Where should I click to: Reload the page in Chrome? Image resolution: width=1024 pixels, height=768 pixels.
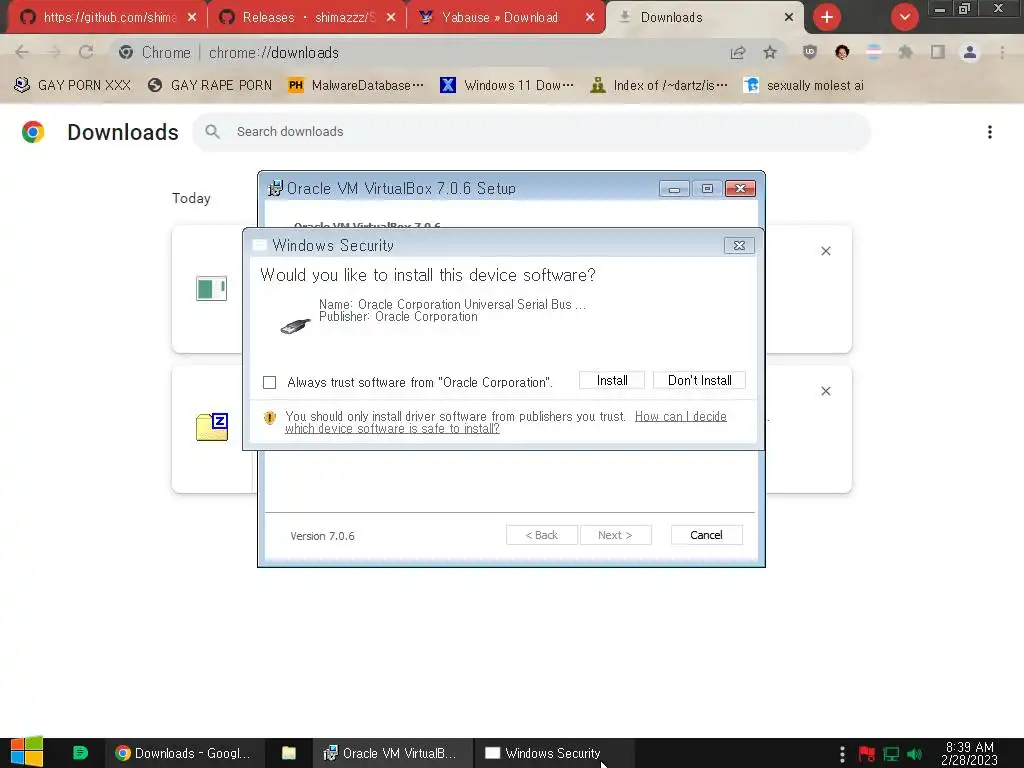coord(86,52)
